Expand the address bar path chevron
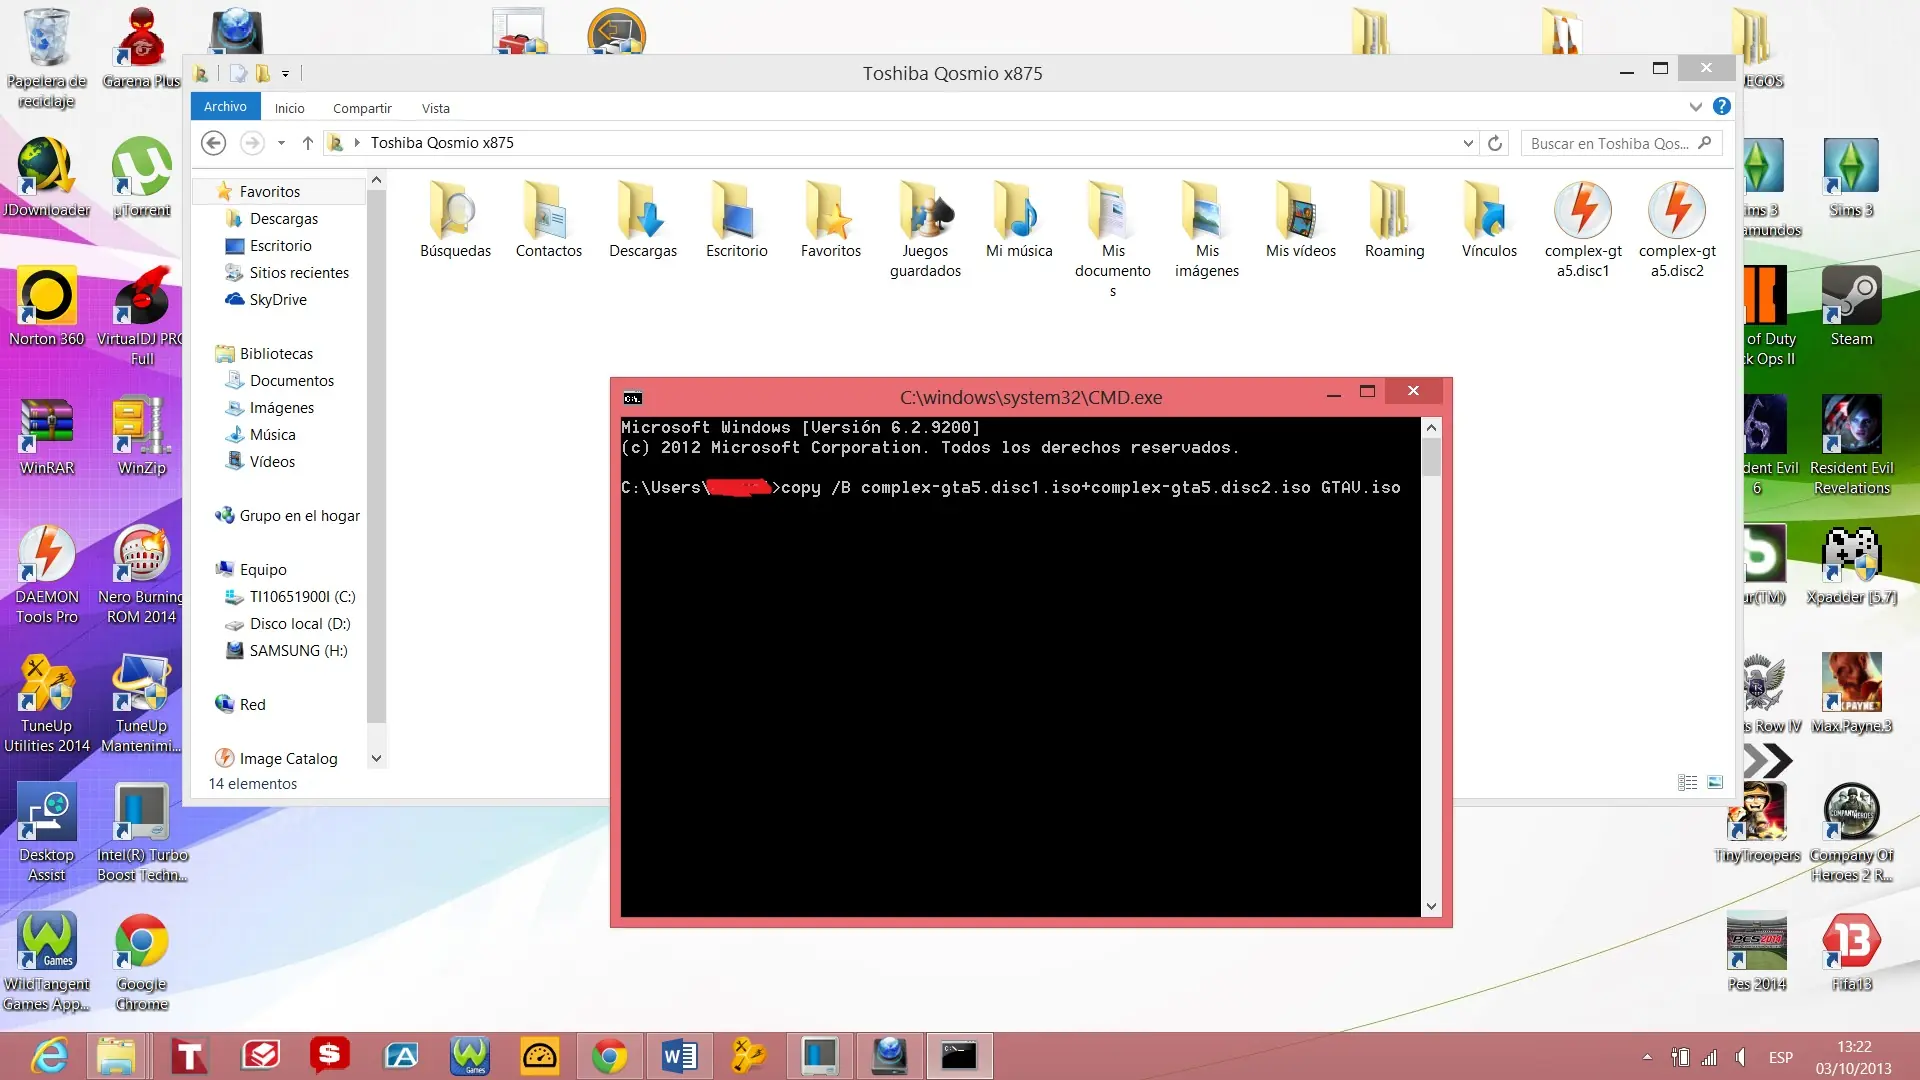The height and width of the screenshot is (1080, 1920). pos(356,143)
